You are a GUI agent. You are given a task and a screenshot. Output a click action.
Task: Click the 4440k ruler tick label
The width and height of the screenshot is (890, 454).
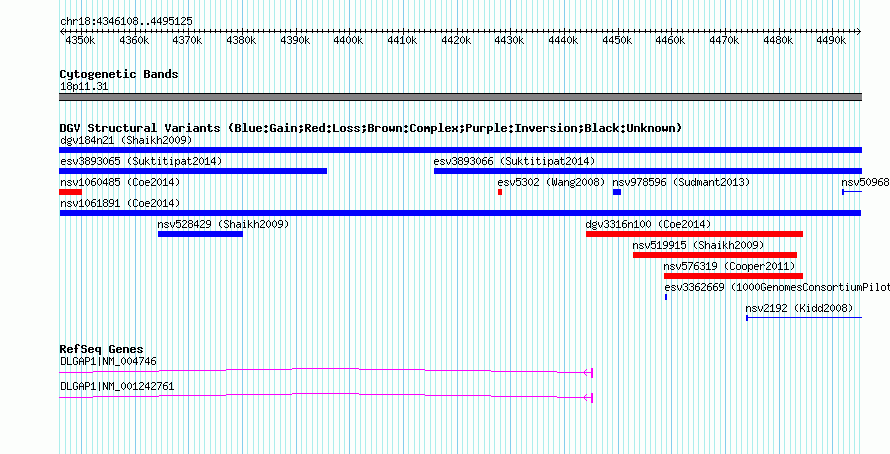564,41
